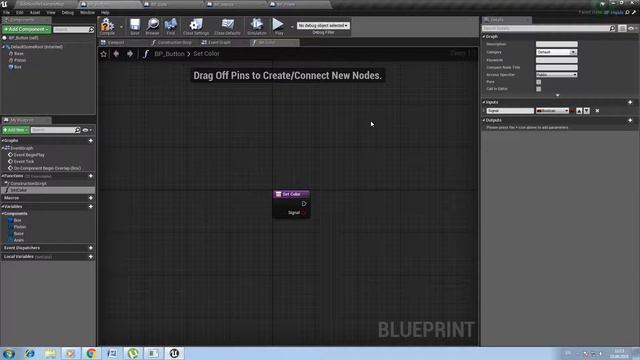Select Event BeginPlay in My Blueprint

29,155
